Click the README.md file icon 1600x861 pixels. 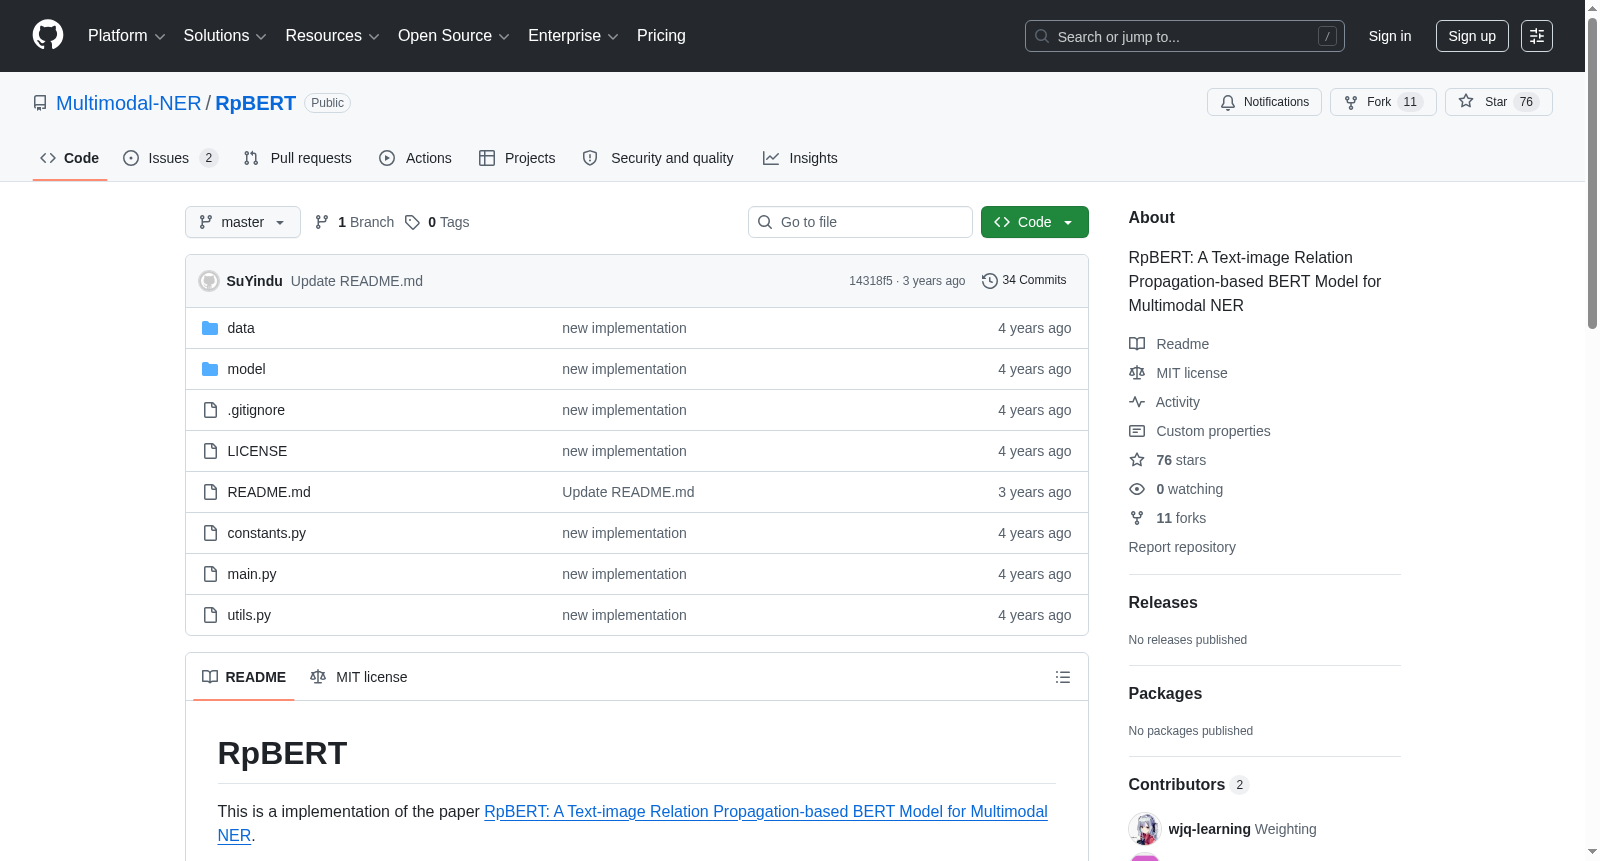click(x=210, y=492)
